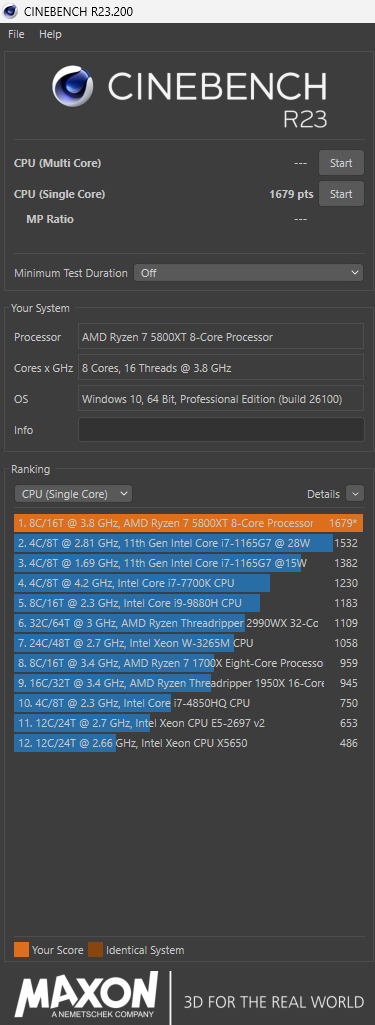The image size is (375, 1025).
Task: Start the CPU Single Core test
Action: 341,194
